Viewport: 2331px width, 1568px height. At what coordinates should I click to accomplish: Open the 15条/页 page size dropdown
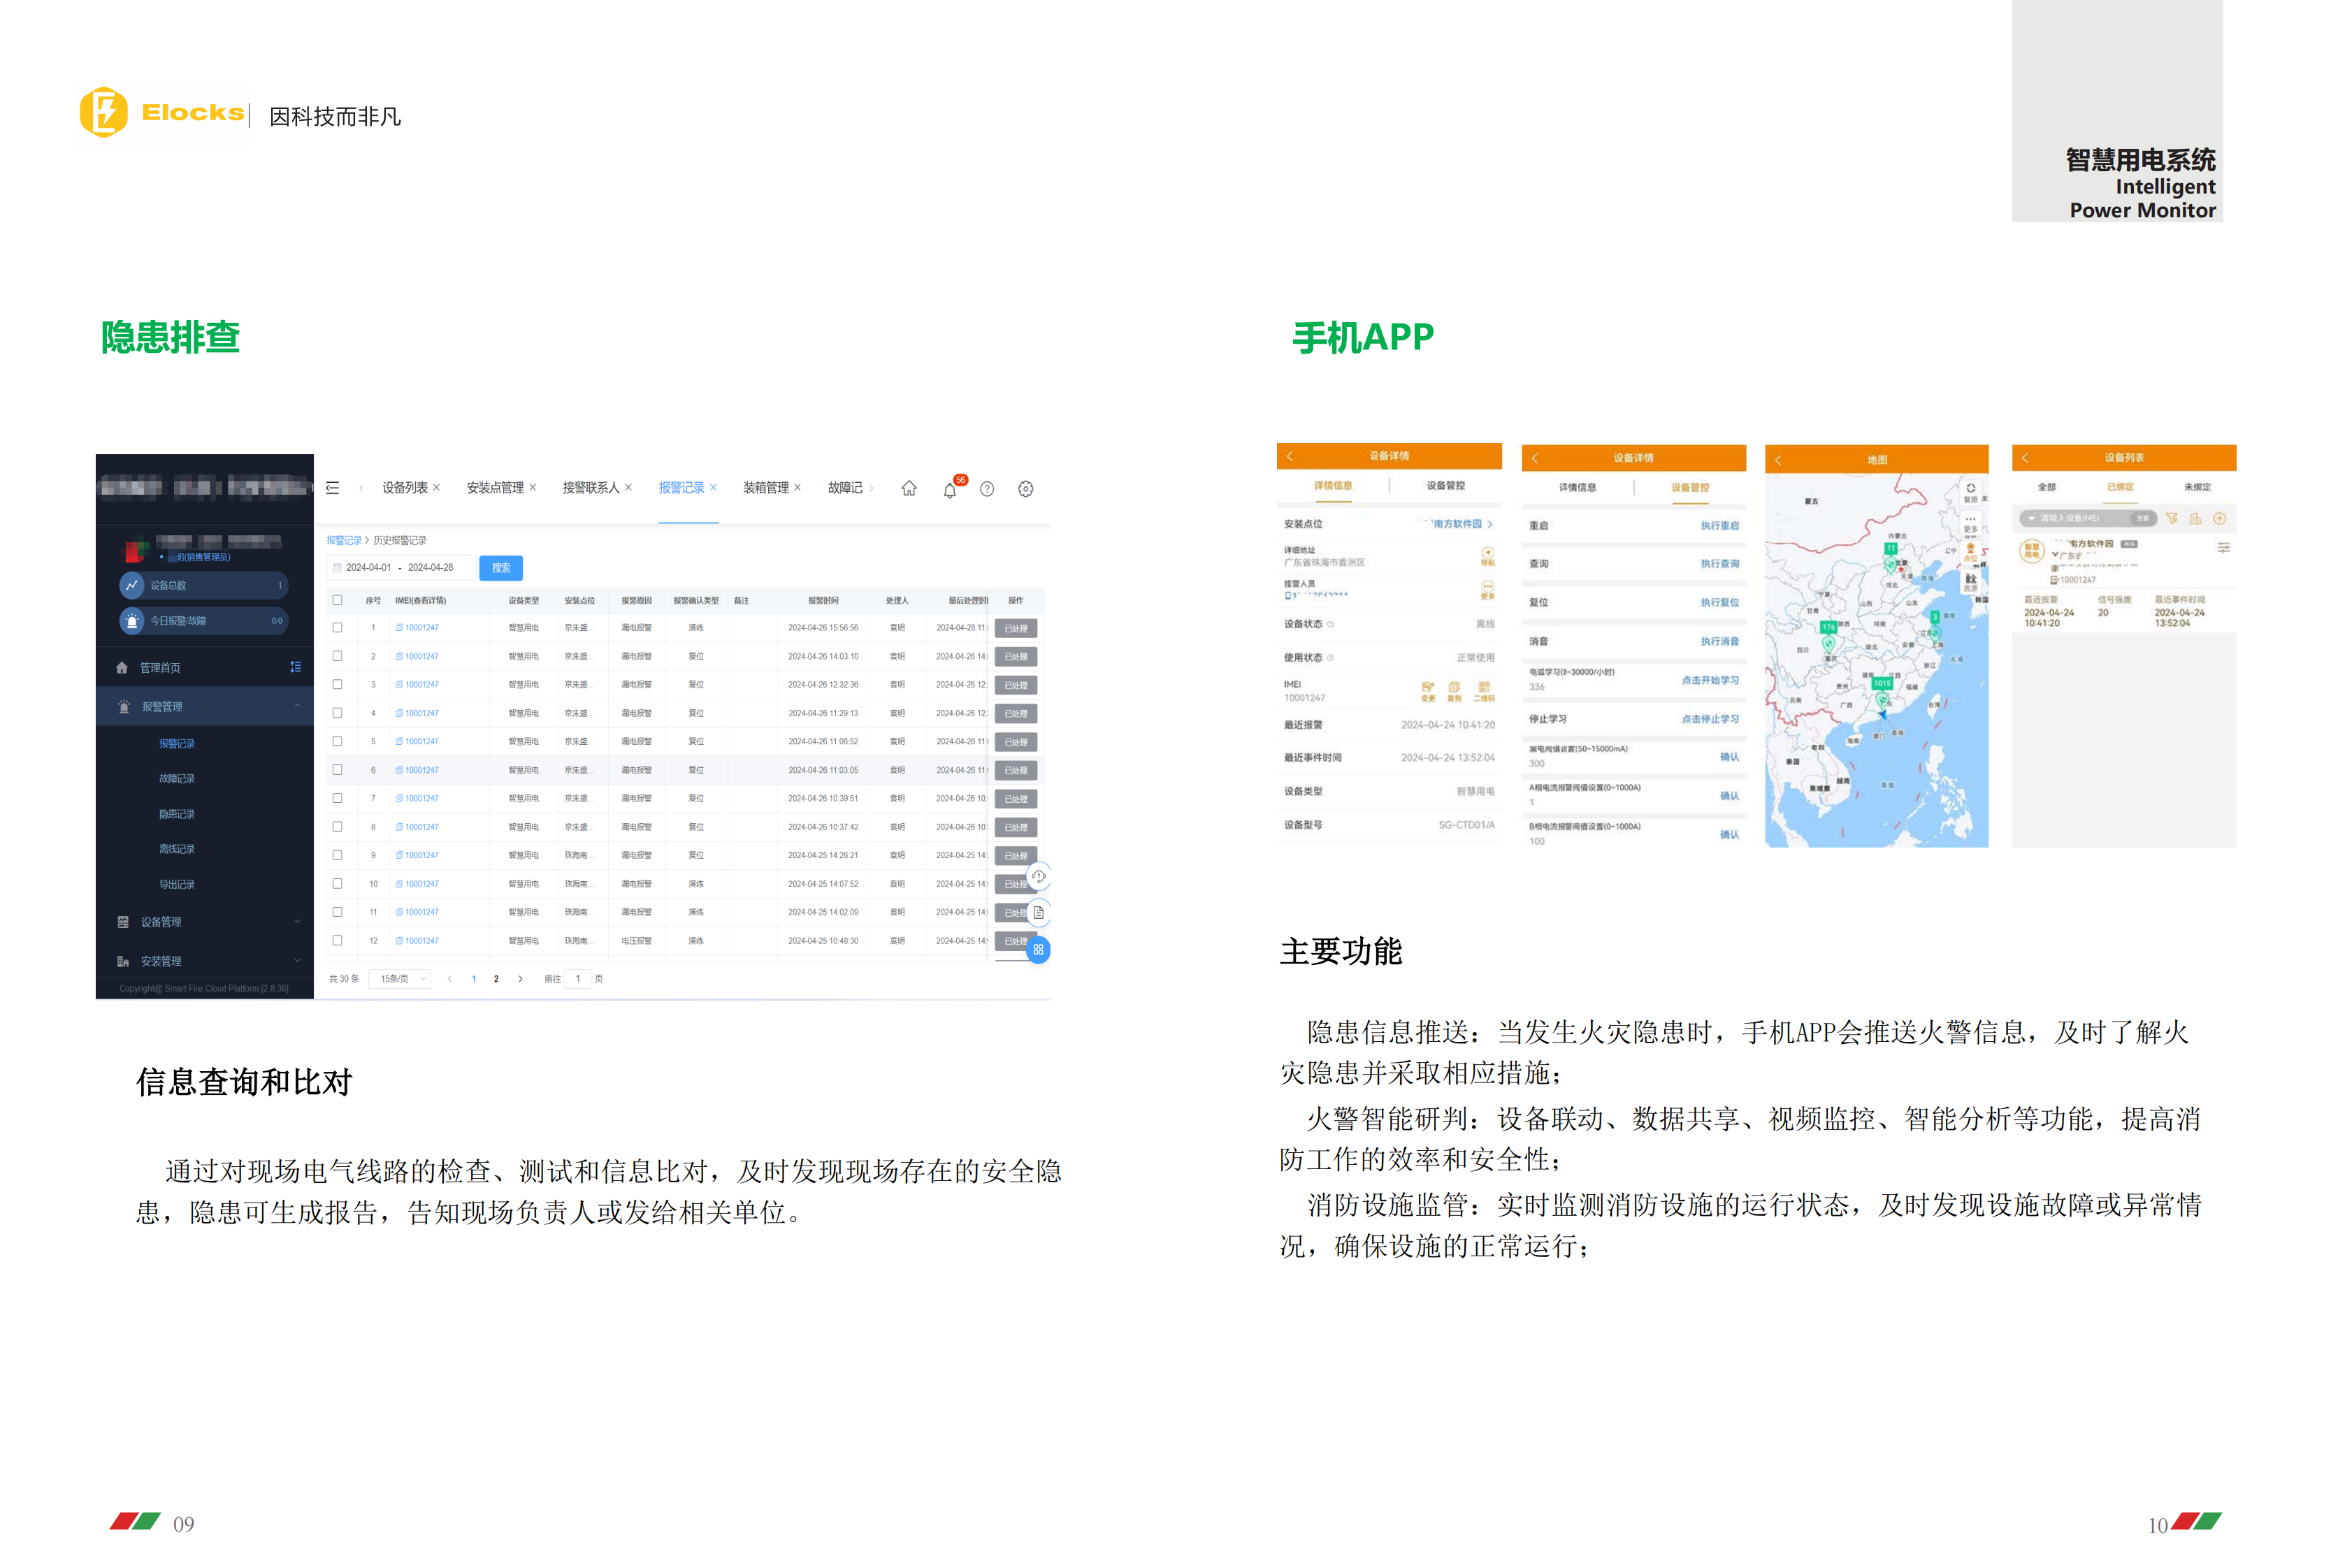pos(400,979)
